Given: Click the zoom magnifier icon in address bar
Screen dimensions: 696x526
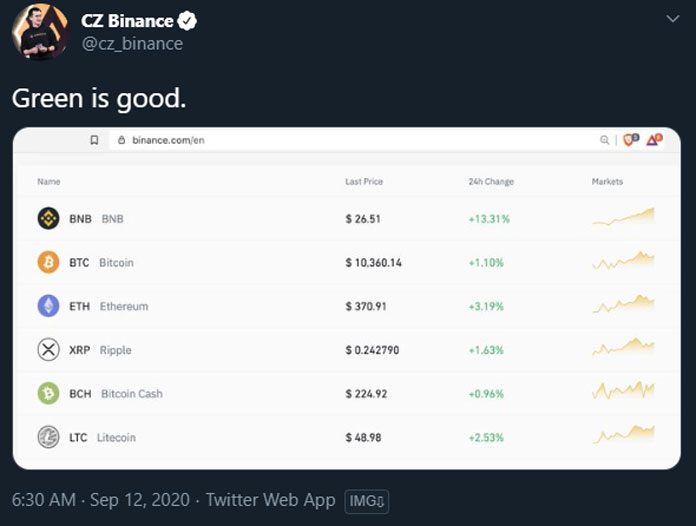Looking at the screenshot, I should 604,140.
